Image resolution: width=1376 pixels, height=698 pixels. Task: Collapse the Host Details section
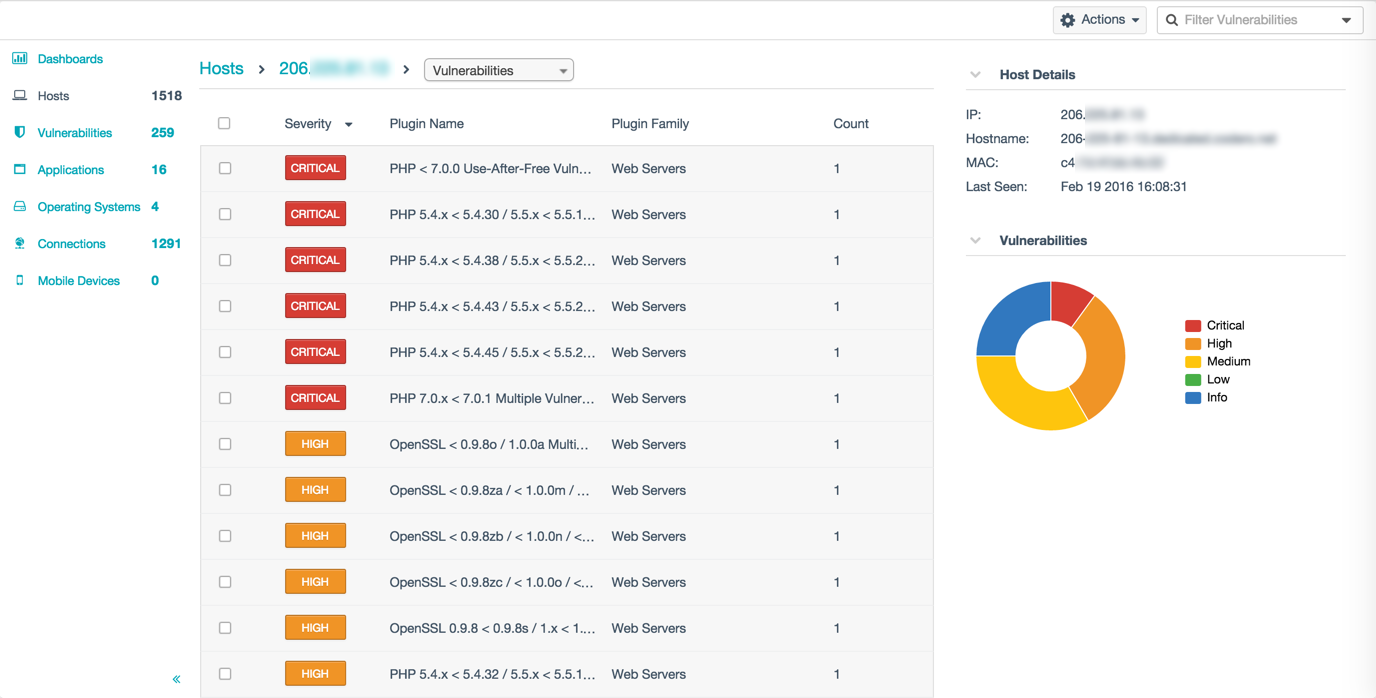(975, 75)
